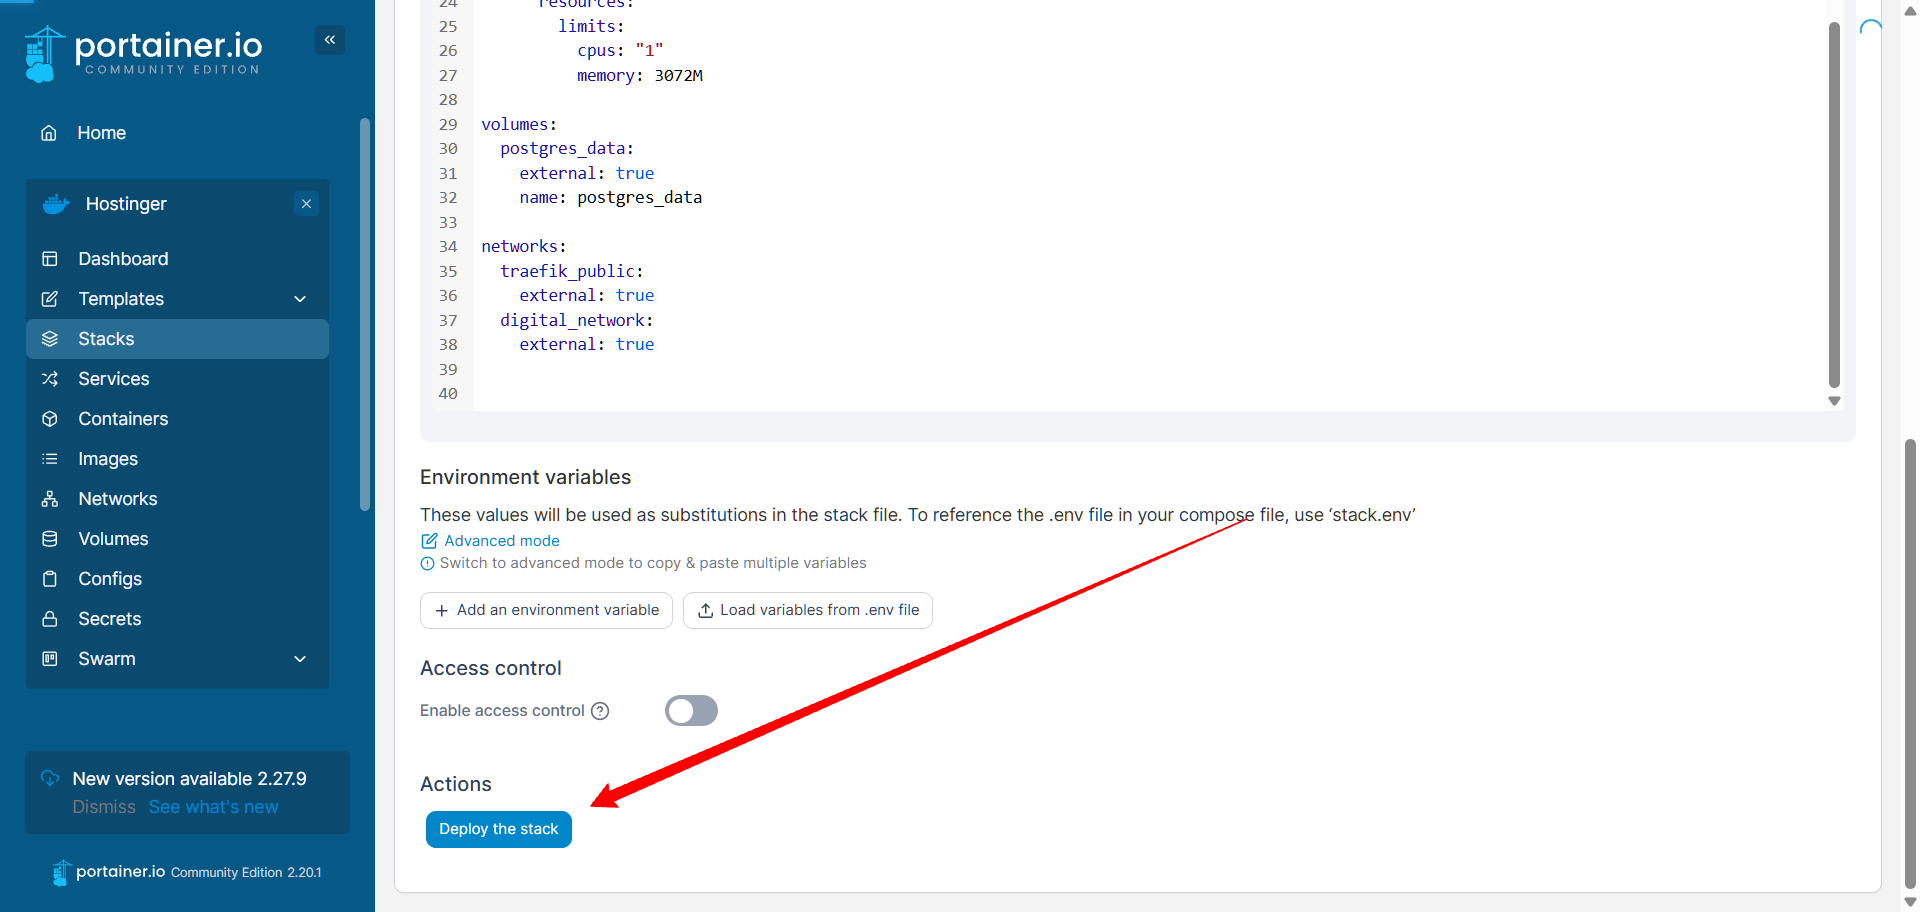Click the access control help icon
Image resolution: width=1920 pixels, height=912 pixels.
[600, 711]
